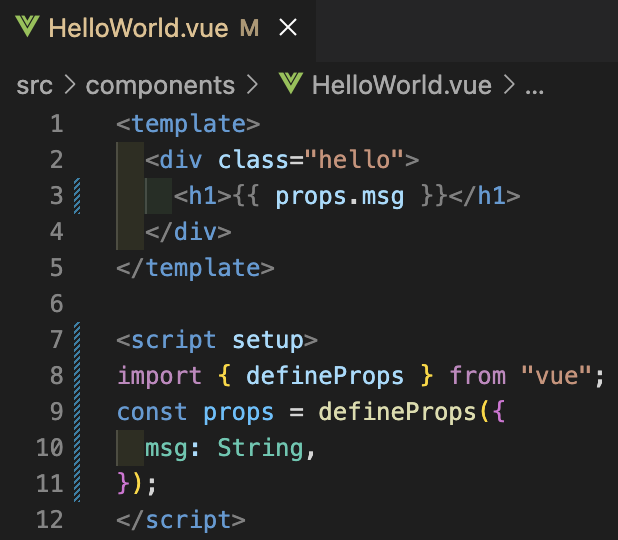Screen dimensions: 618x540
Task: Click the "hello" class value
Action: click(x=354, y=160)
